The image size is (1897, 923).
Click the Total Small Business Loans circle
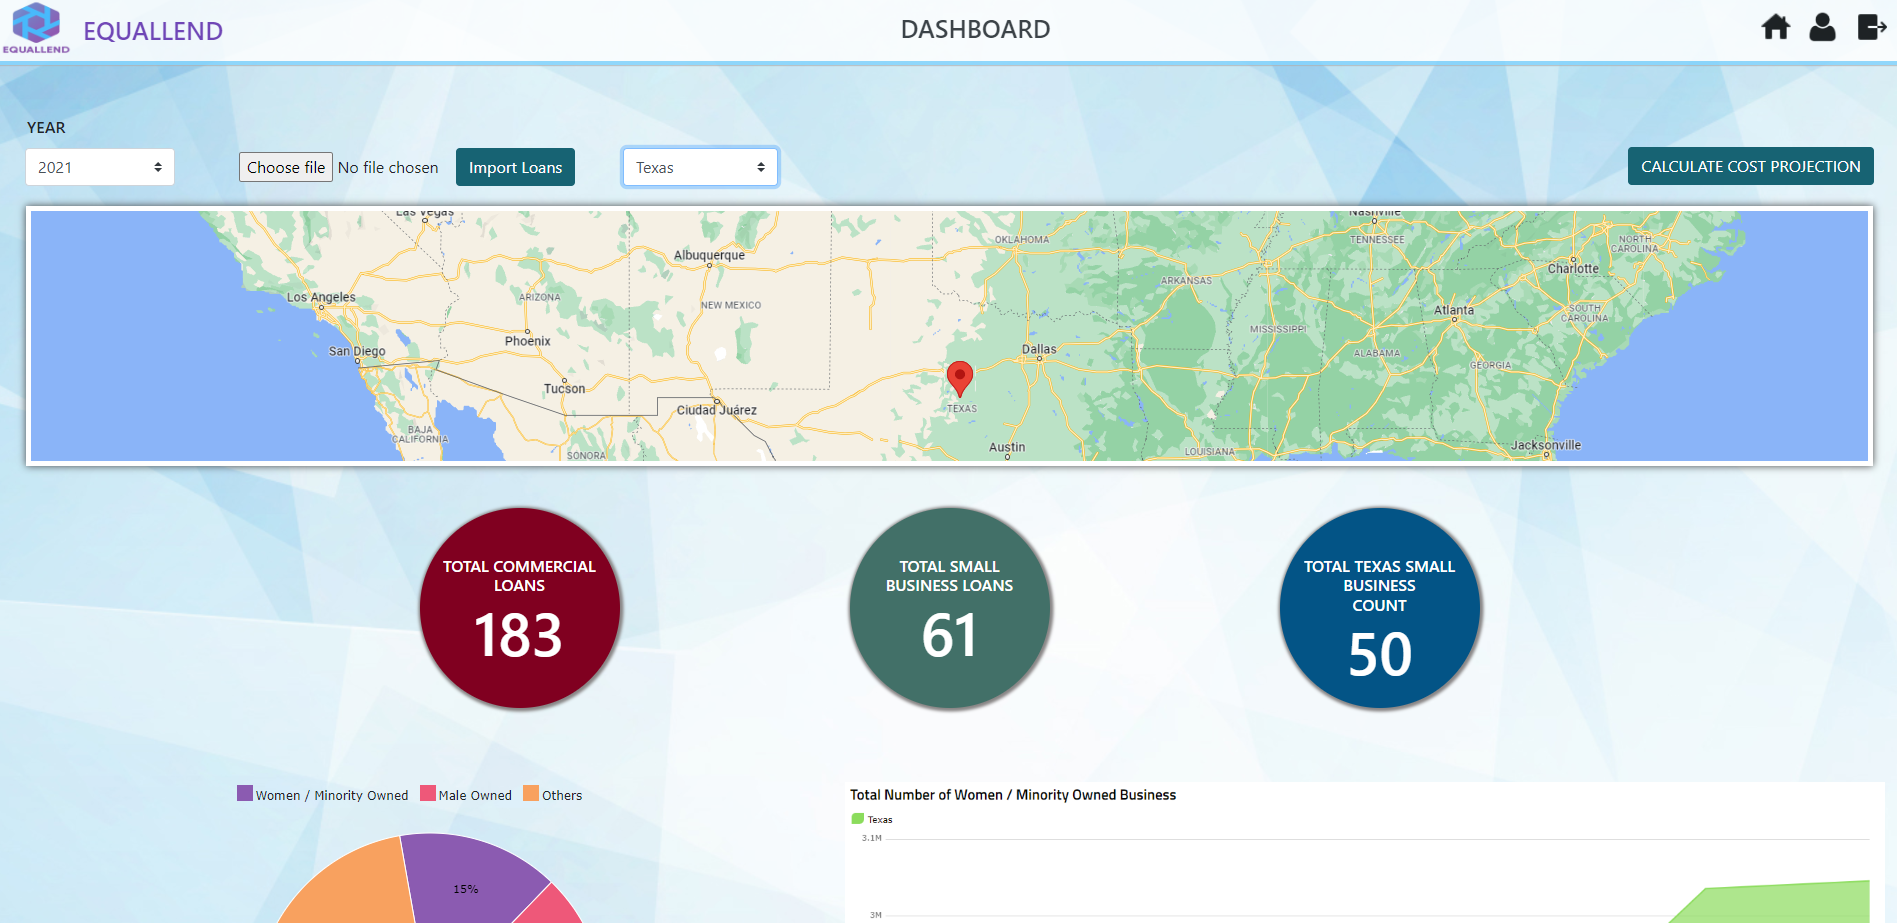[950, 608]
